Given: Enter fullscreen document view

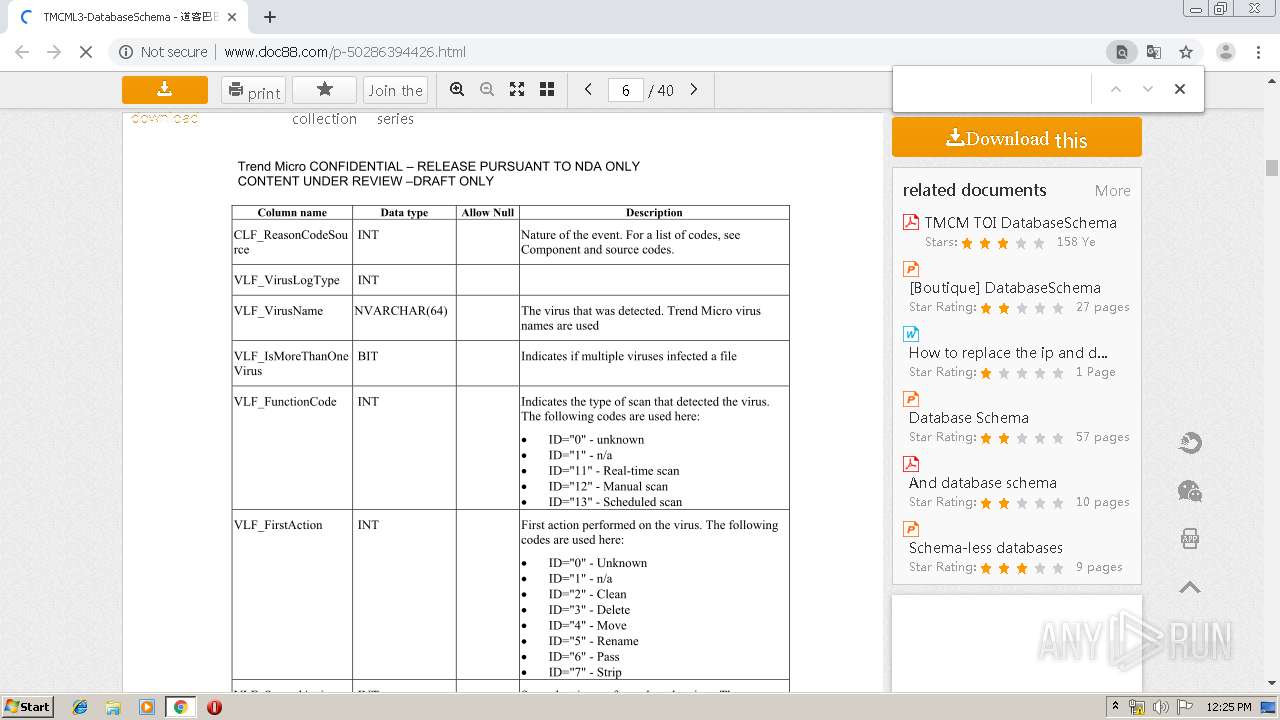Looking at the screenshot, I should point(517,90).
